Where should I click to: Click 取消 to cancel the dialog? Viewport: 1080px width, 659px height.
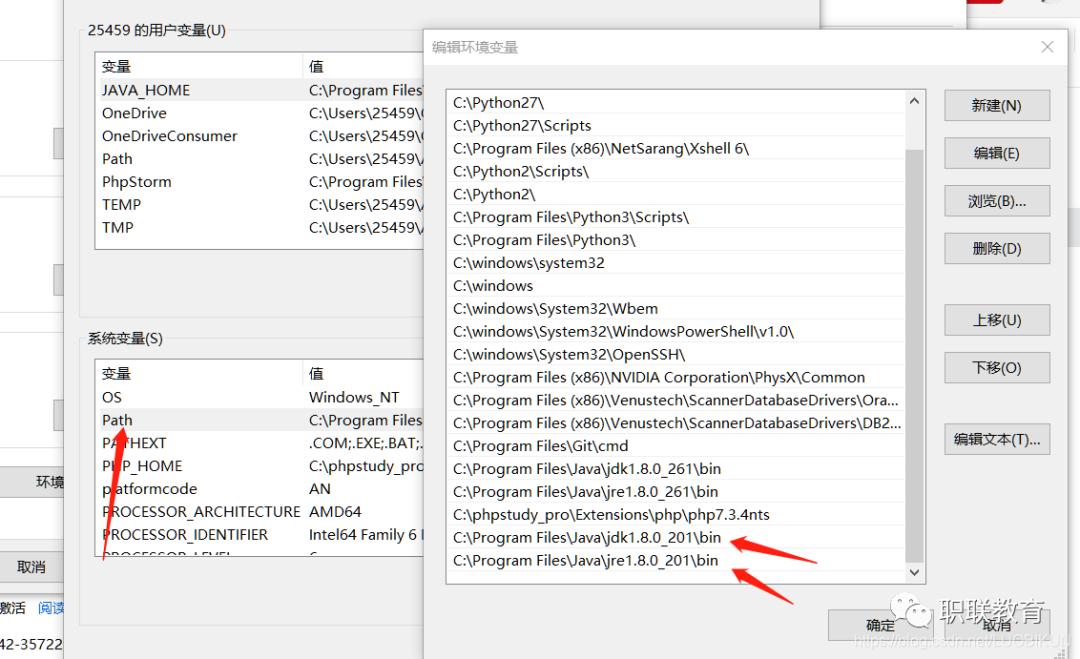click(995, 624)
